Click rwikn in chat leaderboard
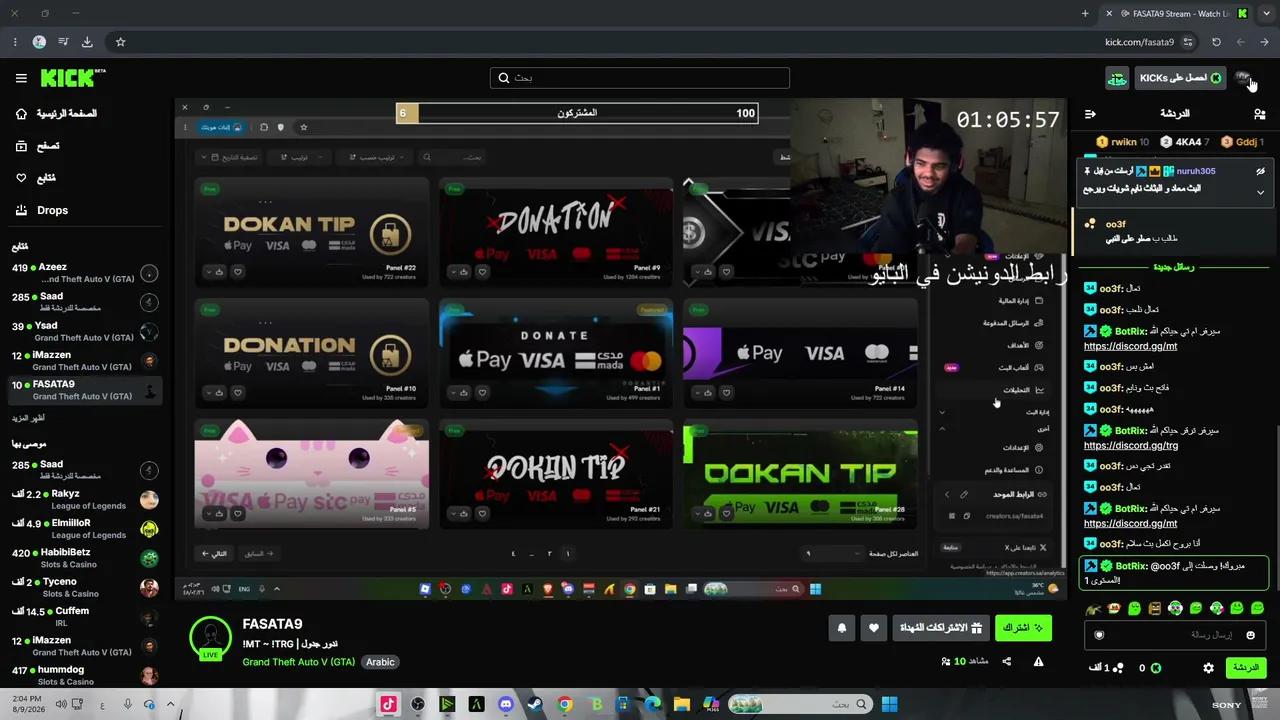Image resolution: width=1280 pixels, height=720 pixels. pyautogui.click(x=1123, y=142)
